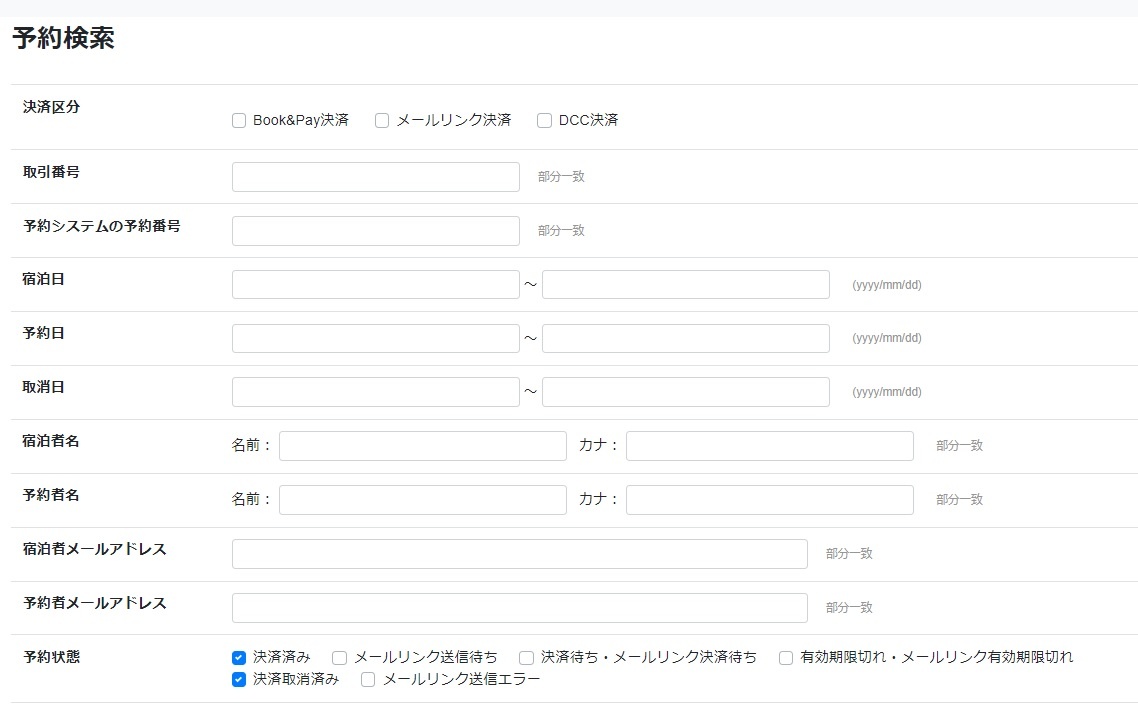Check the メールリンク決済 checkbox
Screen dimensions: 1138x705
382,121
